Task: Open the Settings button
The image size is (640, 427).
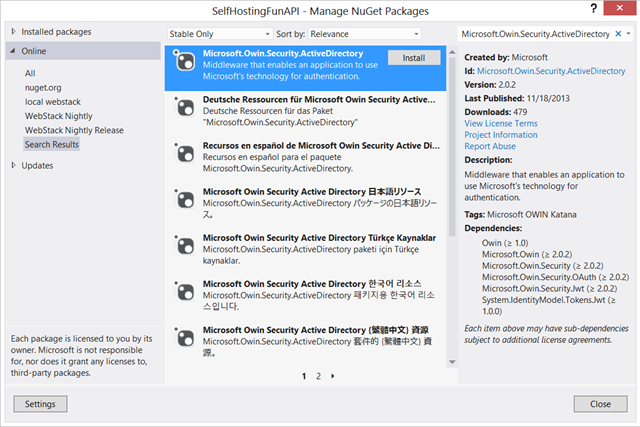Action: click(40, 404)
